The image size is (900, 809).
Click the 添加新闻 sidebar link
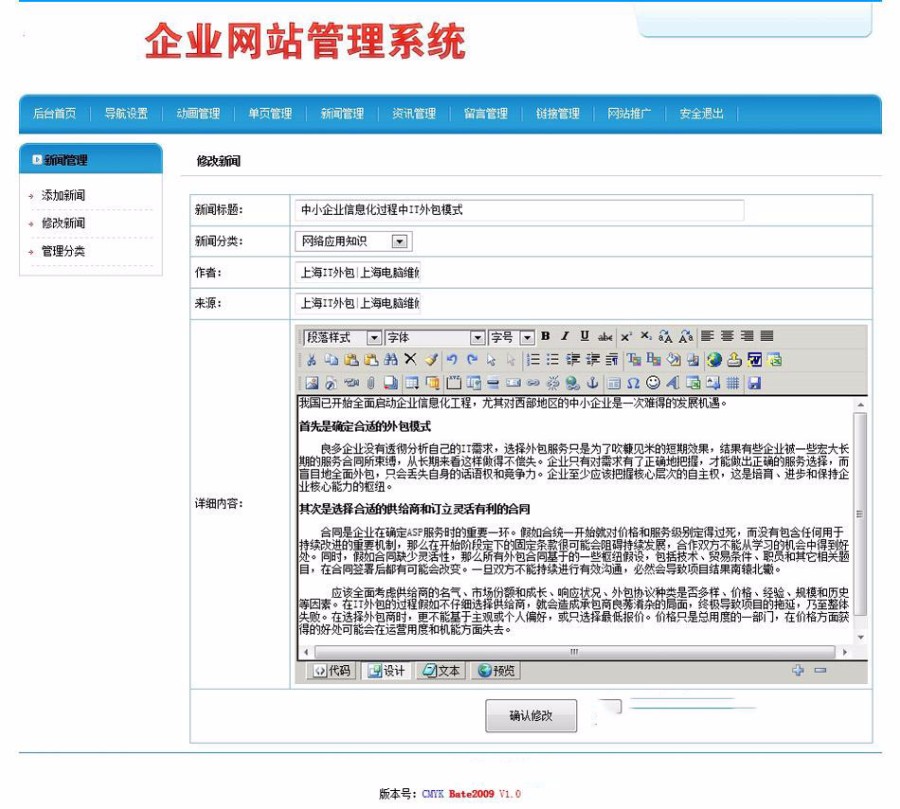coord(63,195)
